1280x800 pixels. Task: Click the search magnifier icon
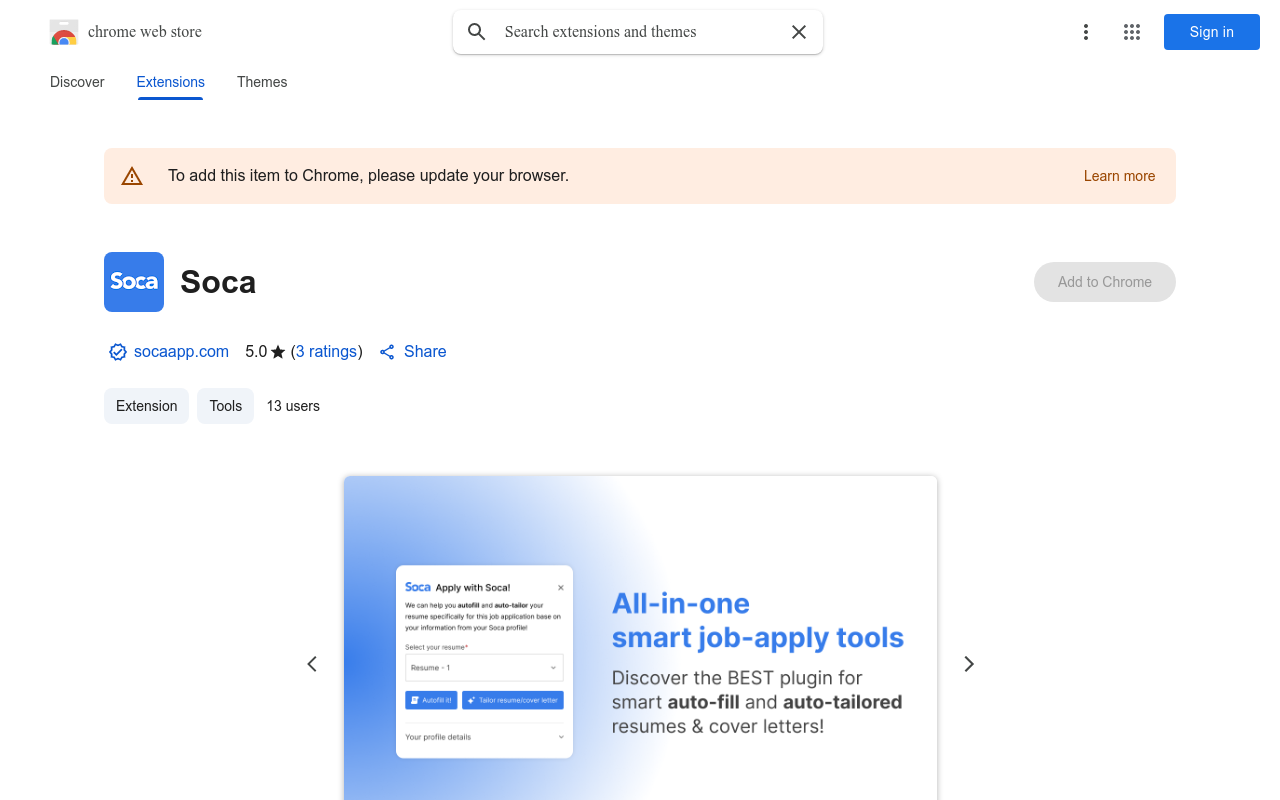coord(477,32)
